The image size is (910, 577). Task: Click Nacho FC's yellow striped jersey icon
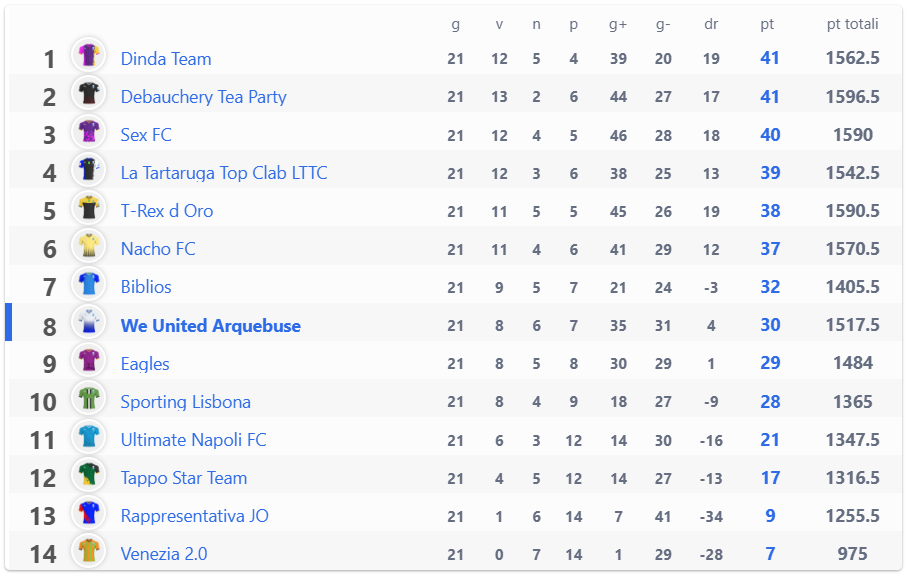[x=89, y=246]
